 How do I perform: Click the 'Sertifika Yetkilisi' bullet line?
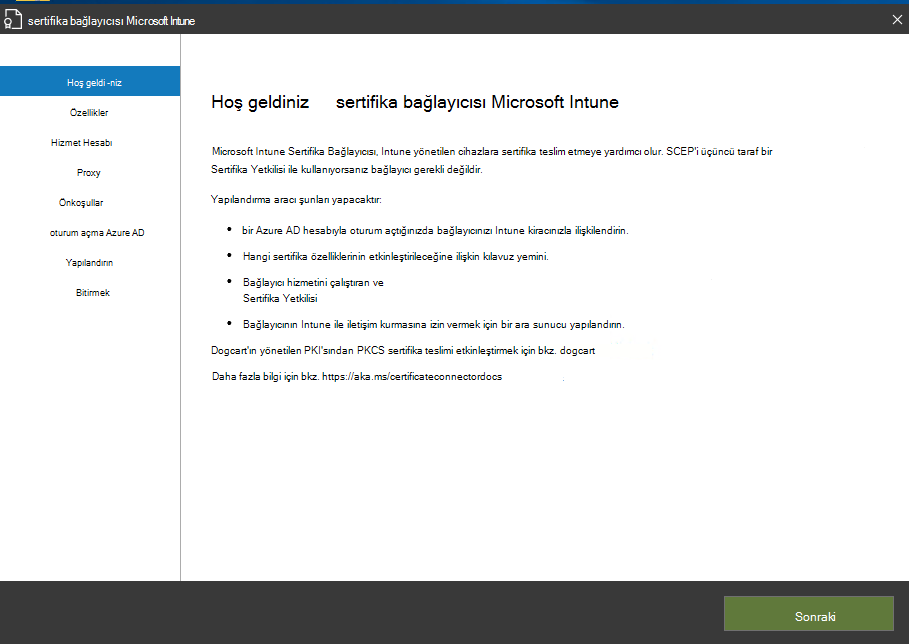280,299
